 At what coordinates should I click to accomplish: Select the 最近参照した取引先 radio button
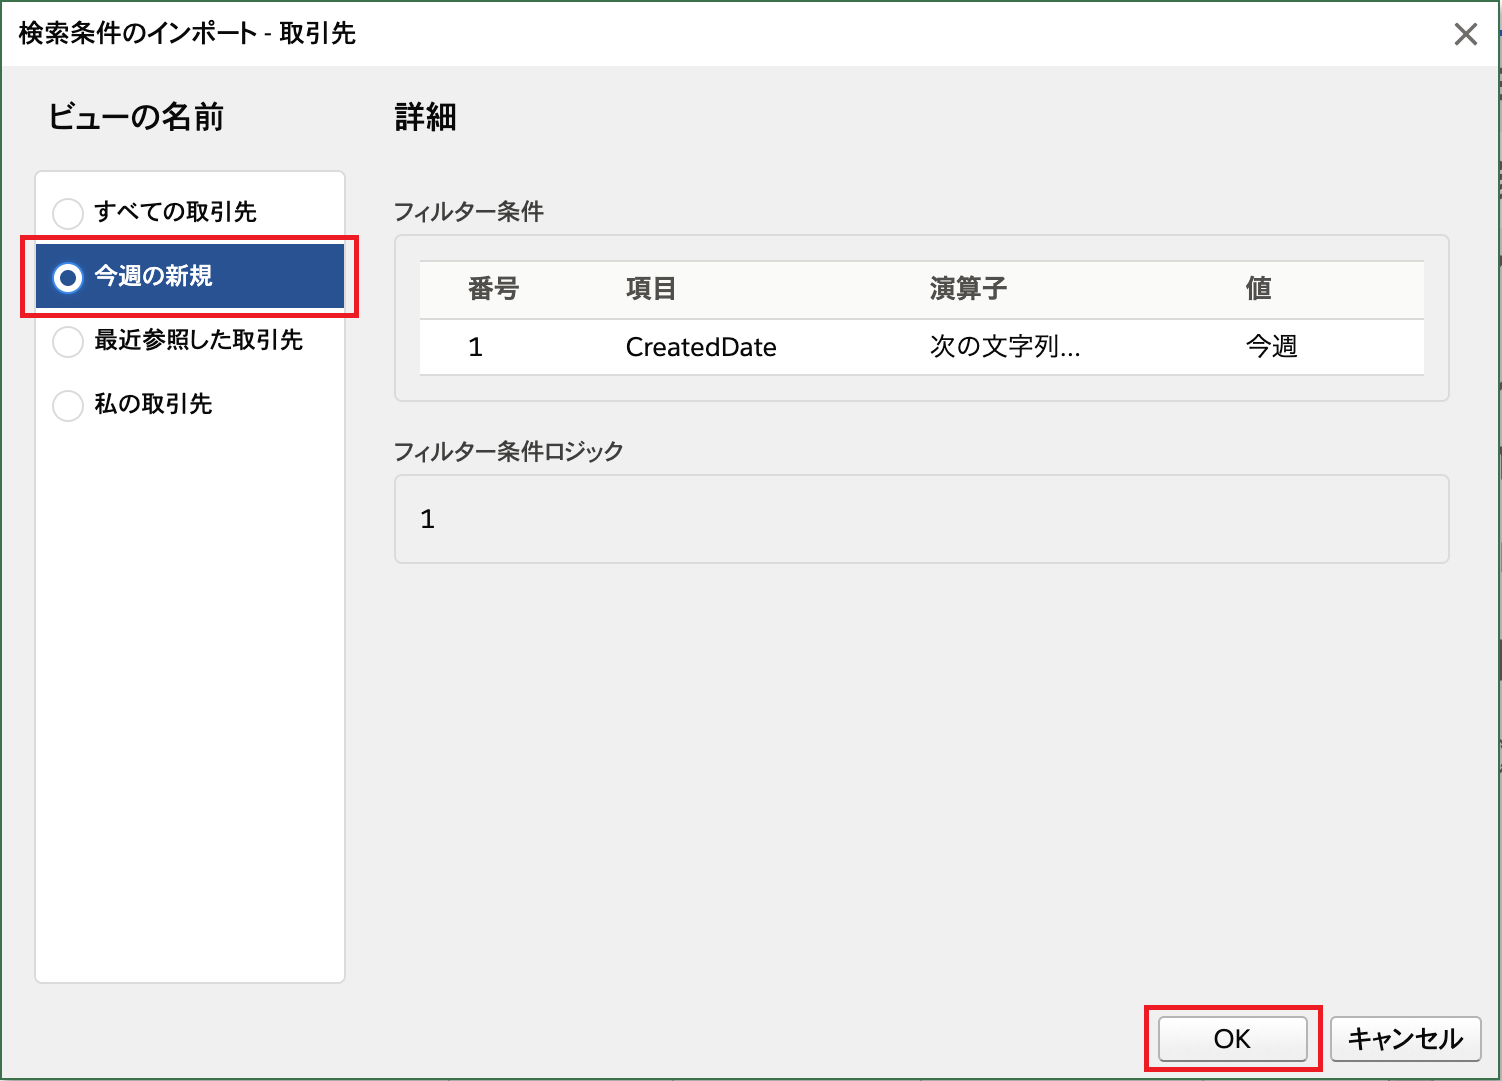pyautogui.click(x=68, y=341)
